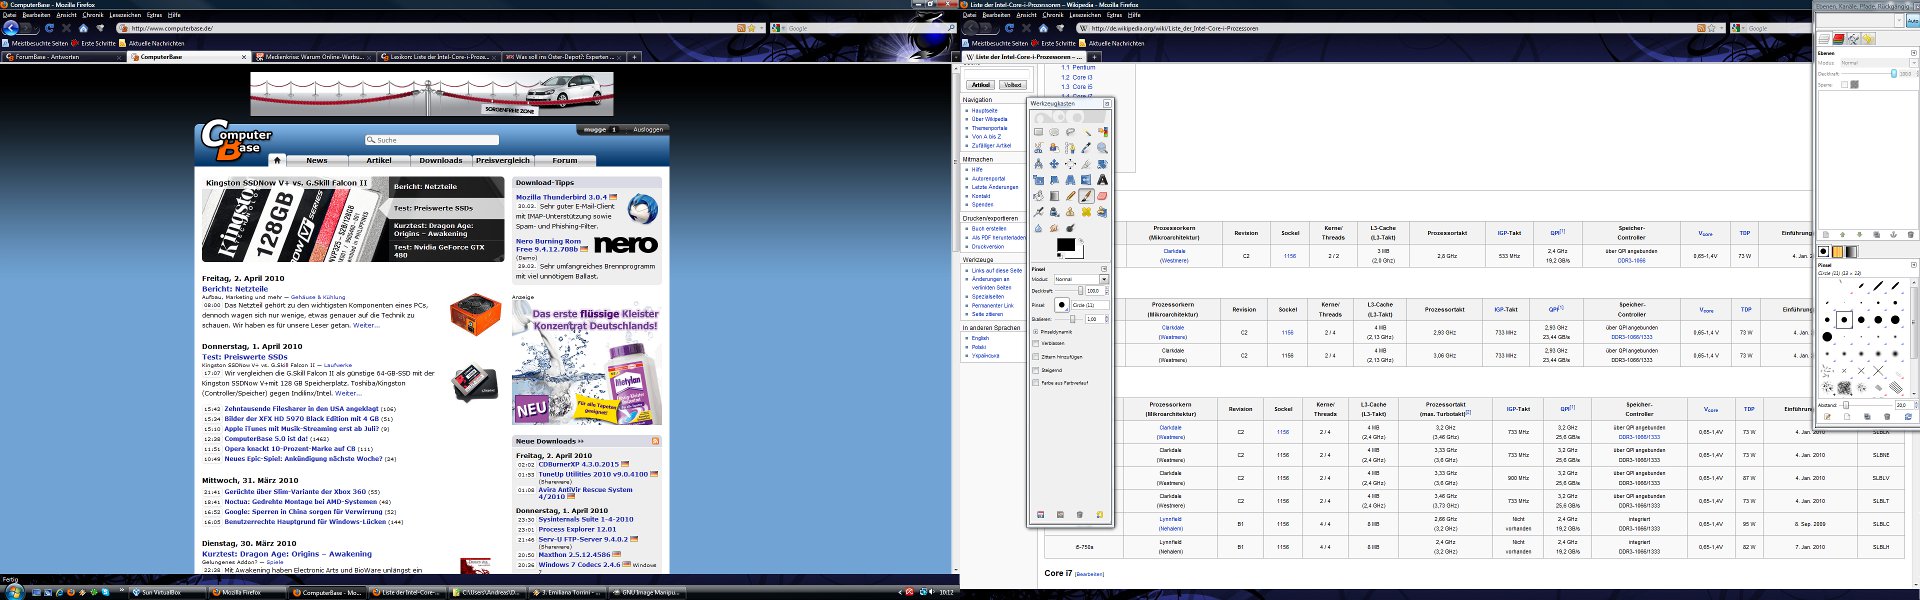
Task: Select the Eraser tool in GIMP toolbox
Action: [1102, 196]
